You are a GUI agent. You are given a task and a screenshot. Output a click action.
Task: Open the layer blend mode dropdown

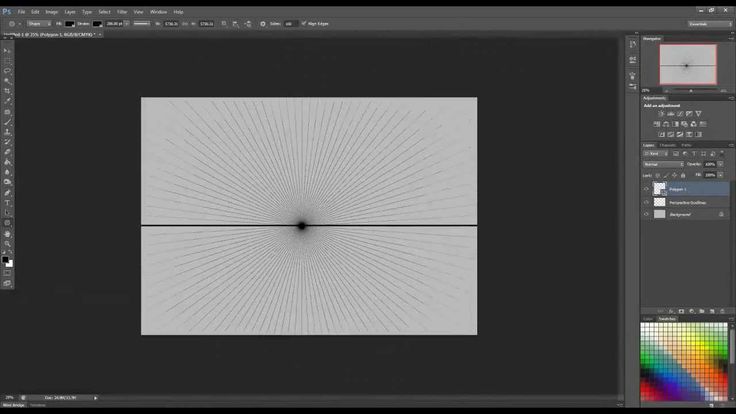point(663,164)
